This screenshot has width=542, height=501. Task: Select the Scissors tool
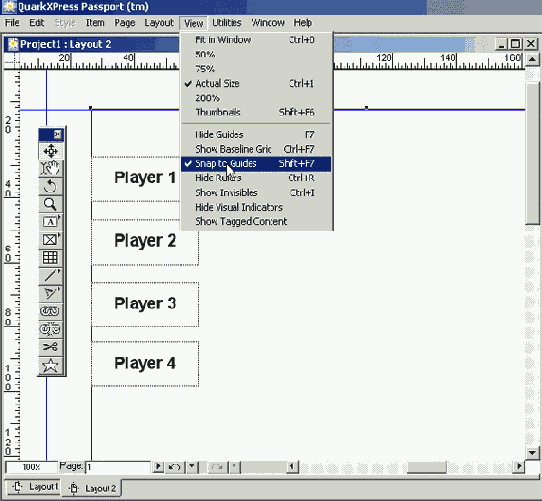tap(50, 347)
